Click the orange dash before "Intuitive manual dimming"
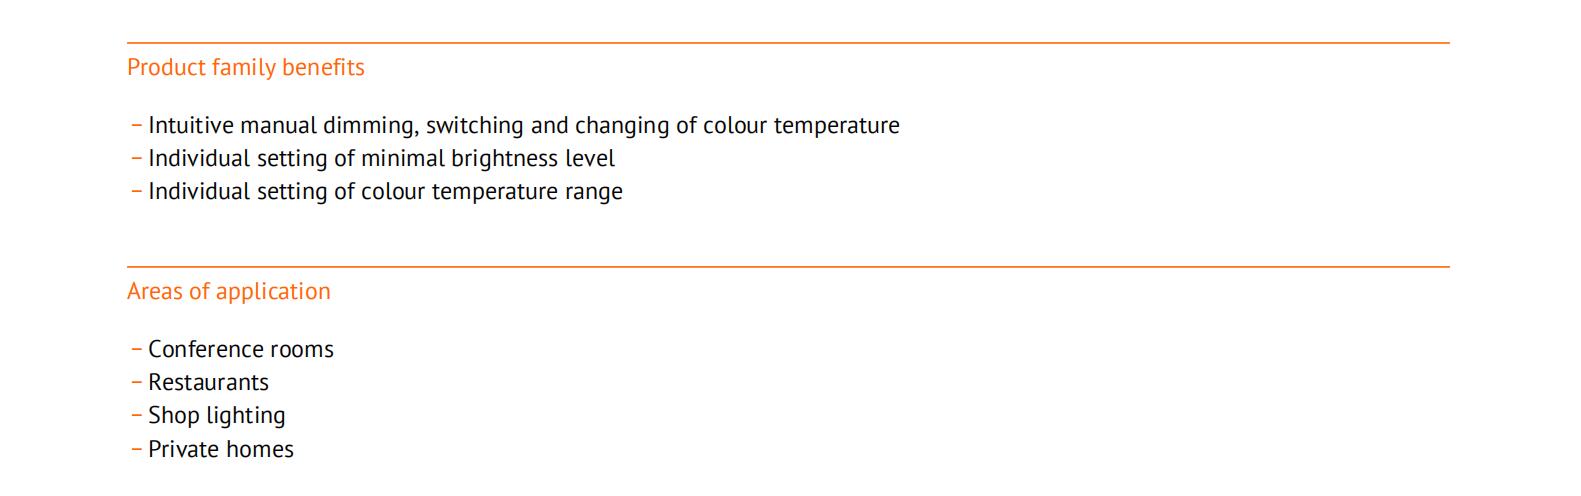1581x496 pixels. tap(136, 125)
